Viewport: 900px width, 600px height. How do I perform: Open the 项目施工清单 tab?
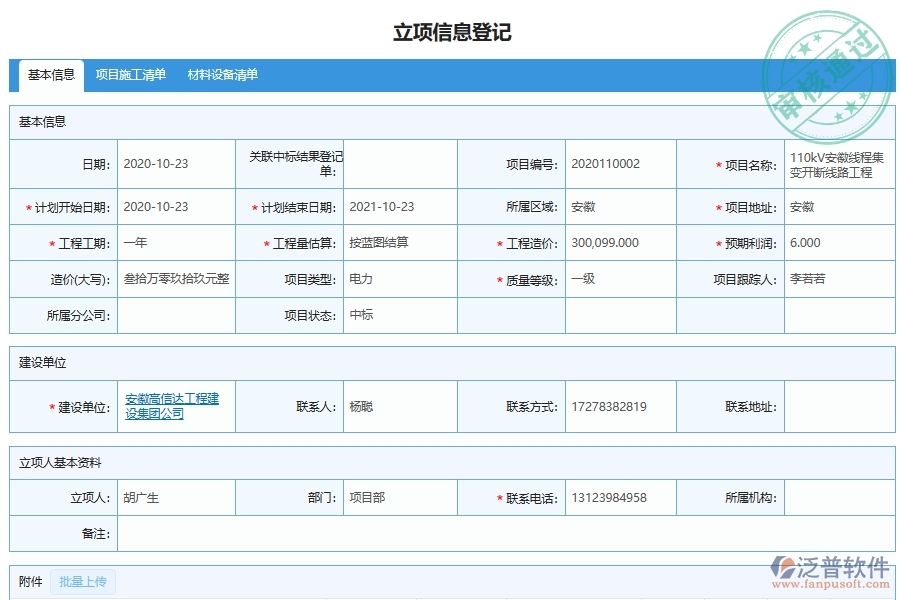point(130,74)
